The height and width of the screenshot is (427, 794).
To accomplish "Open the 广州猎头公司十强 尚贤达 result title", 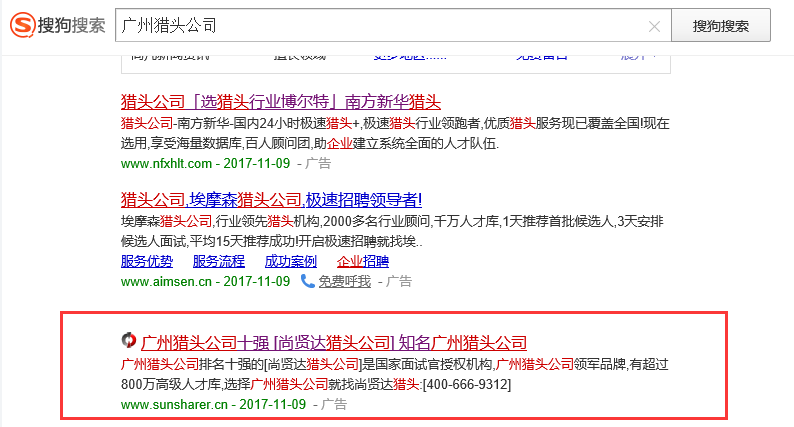I will pos(334,341).
